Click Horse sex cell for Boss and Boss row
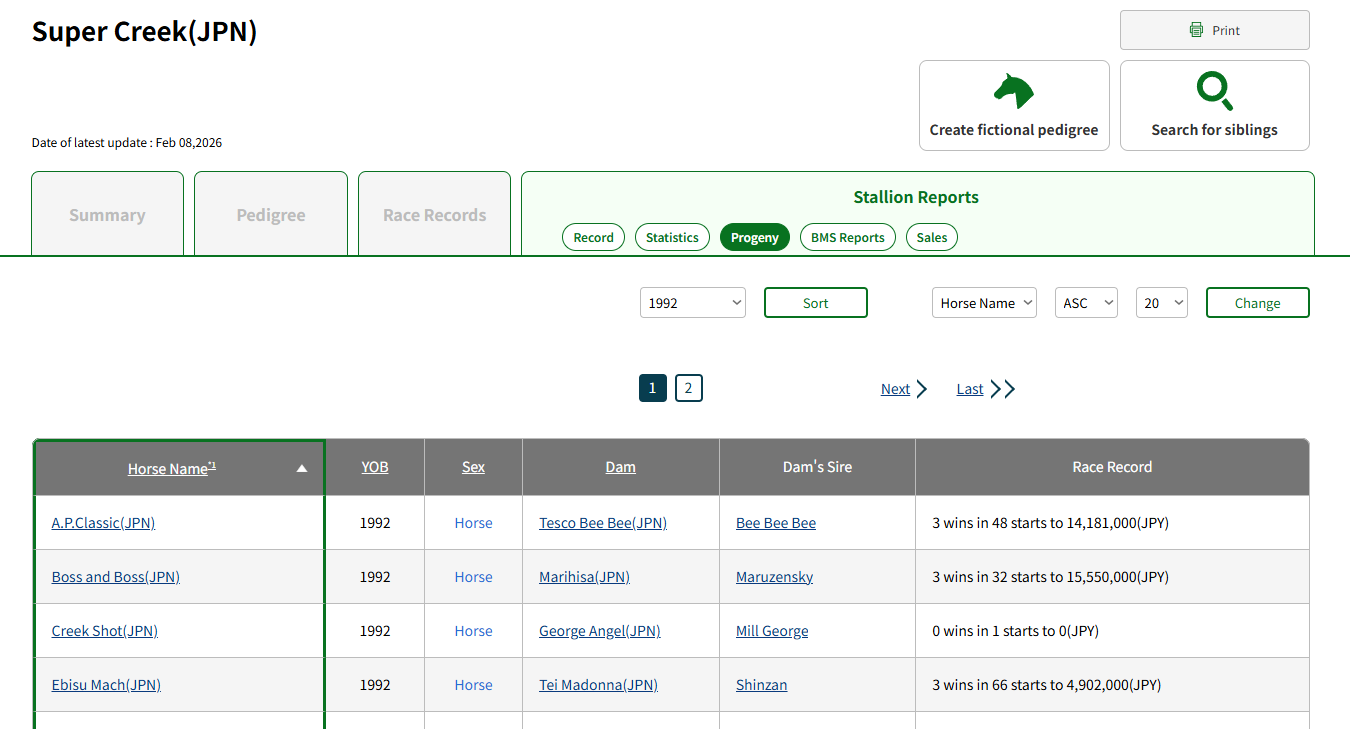The width and height of the screenshot is (1350, 729). tap(473, 577)
